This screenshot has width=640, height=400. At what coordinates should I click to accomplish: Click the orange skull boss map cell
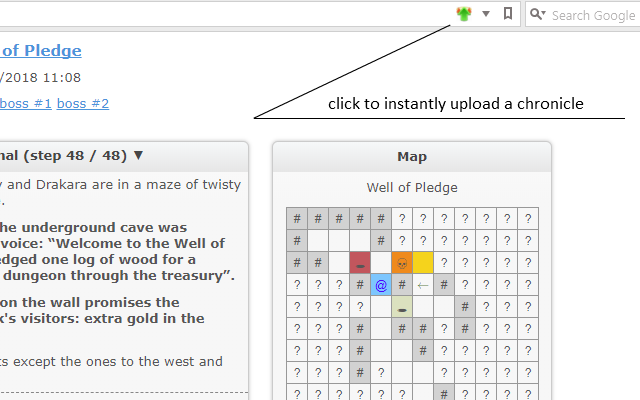(x=402, y=263)
